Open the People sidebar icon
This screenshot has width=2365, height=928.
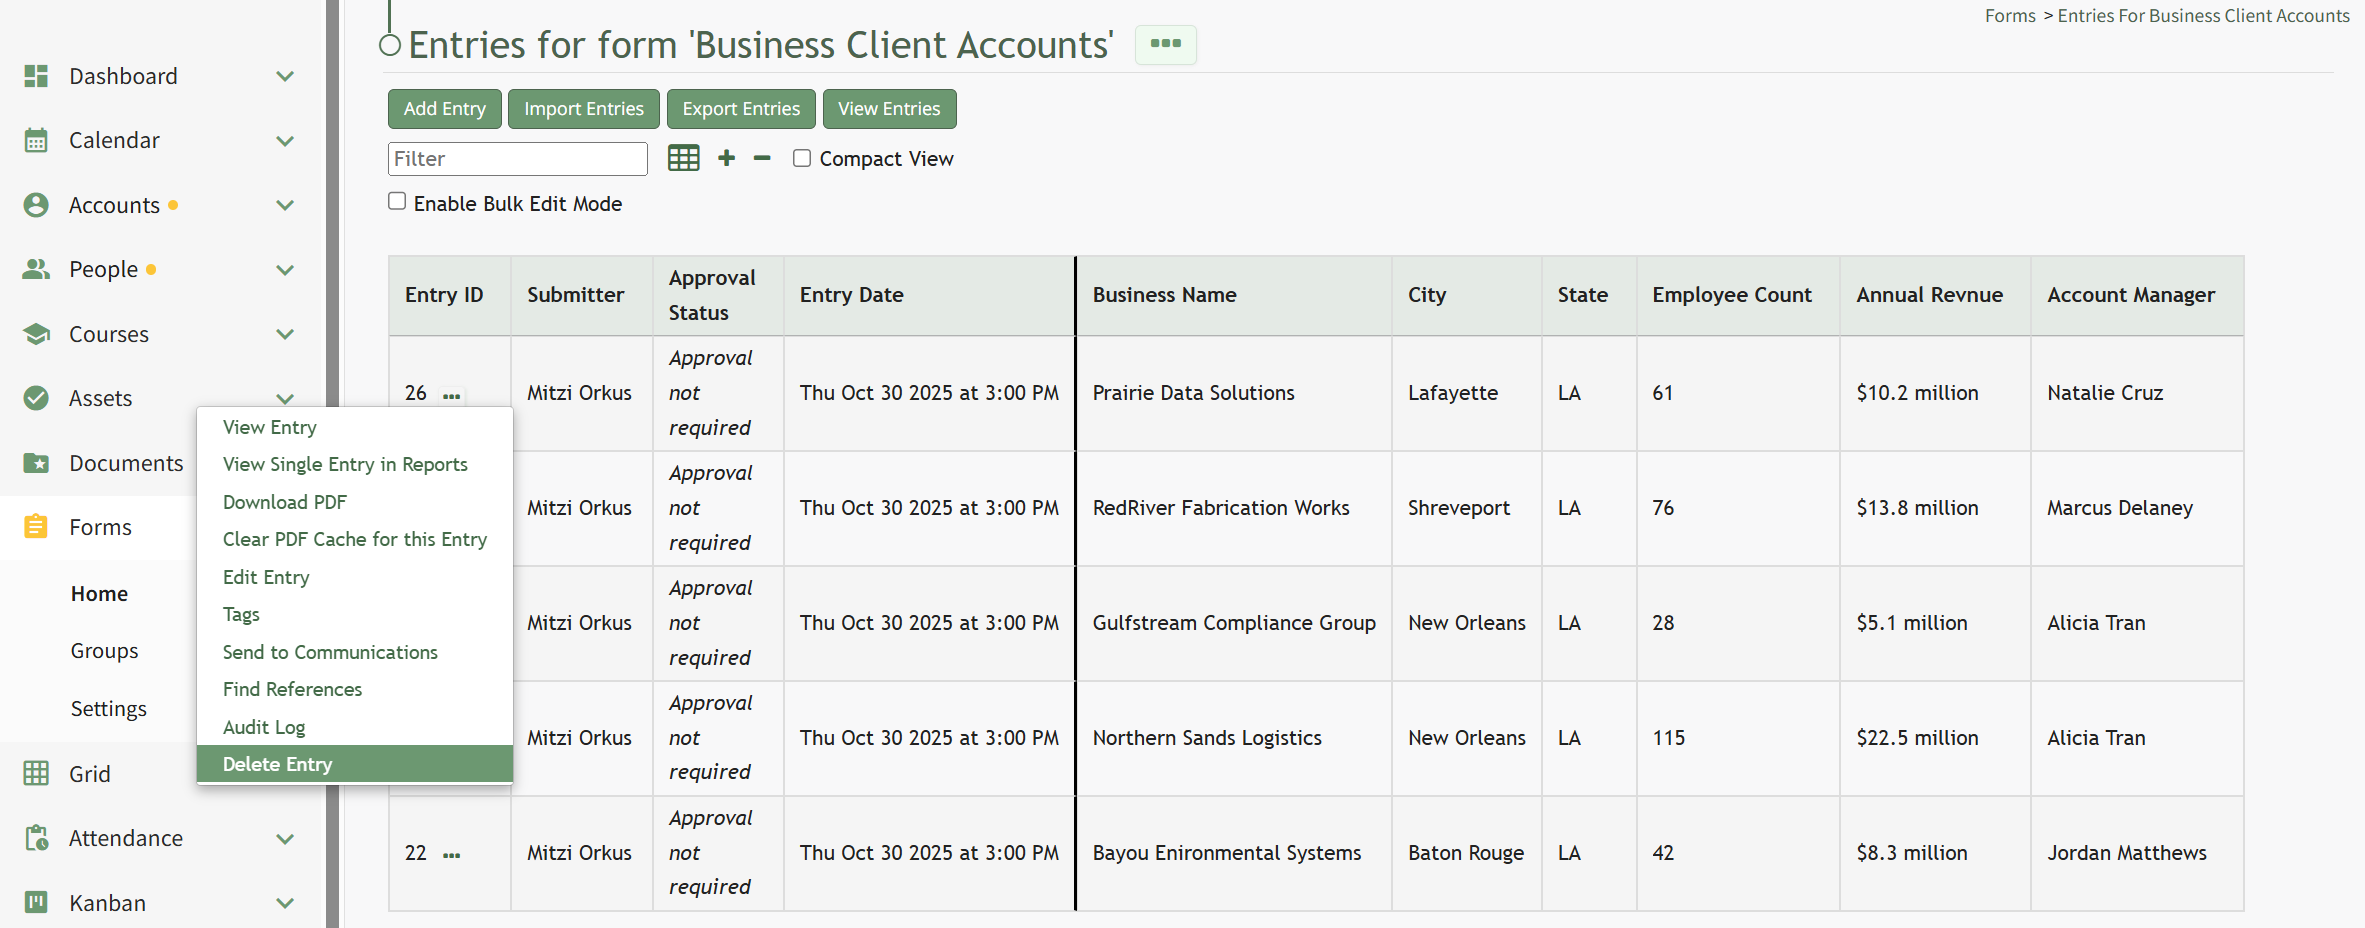pos(36,269)
